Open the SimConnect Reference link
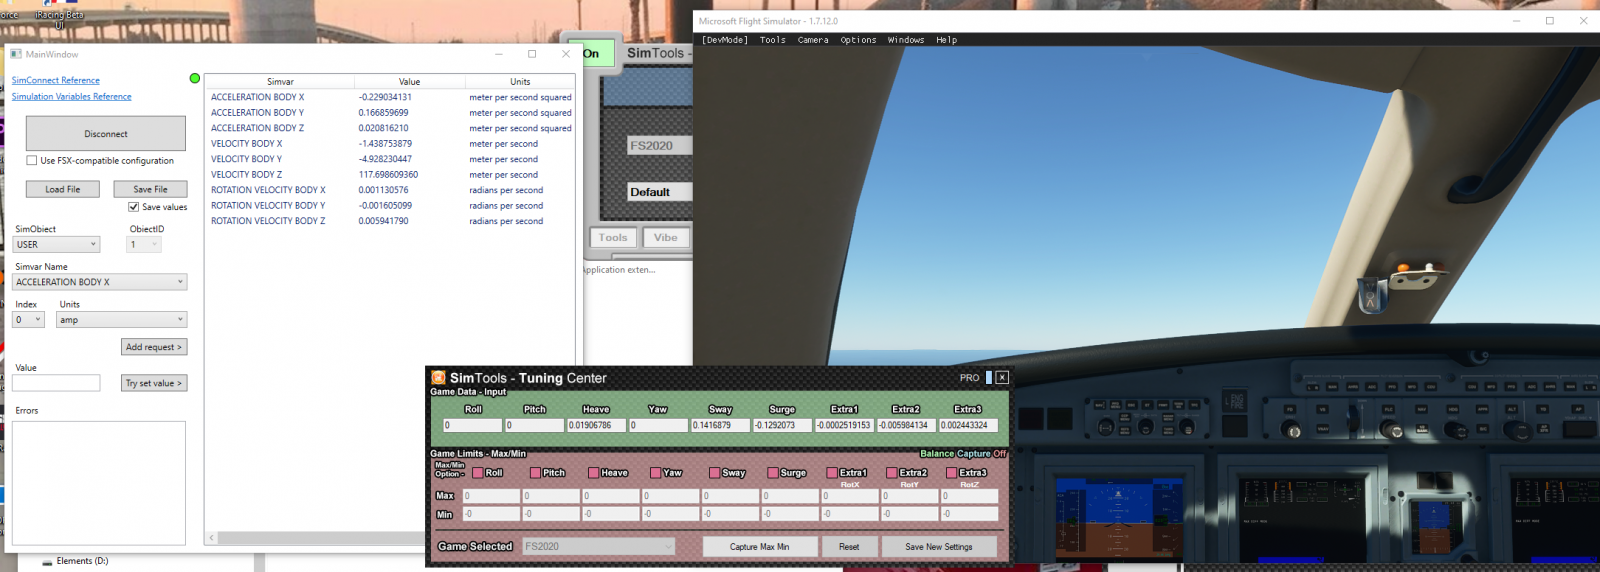 tap(55, 80)
